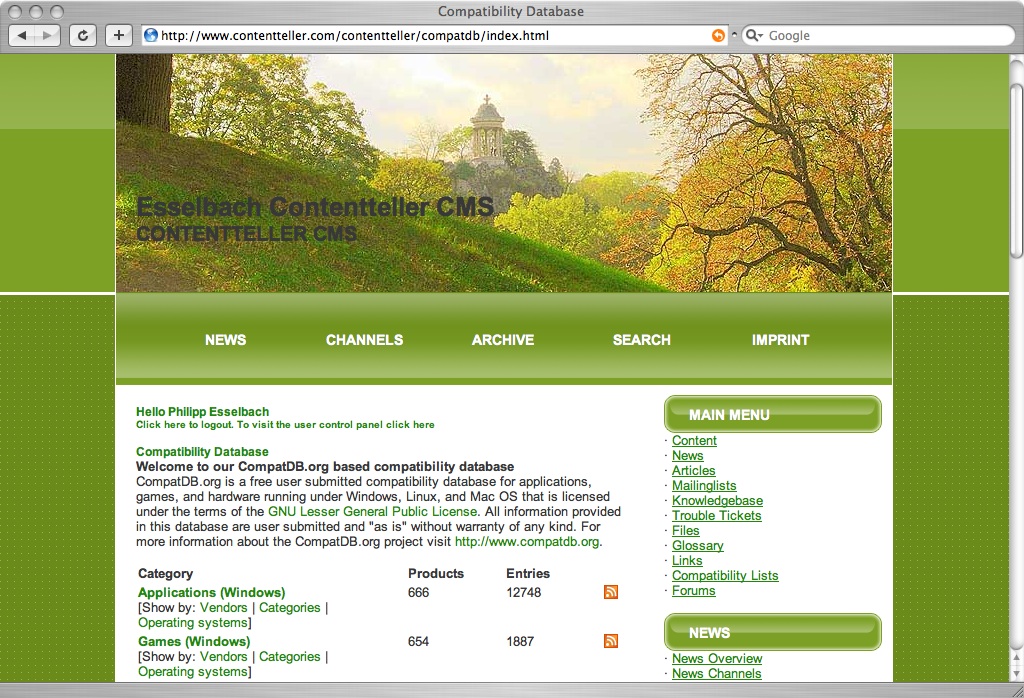
Task: Click the Google search field
Action: click(x=878, y=35)
